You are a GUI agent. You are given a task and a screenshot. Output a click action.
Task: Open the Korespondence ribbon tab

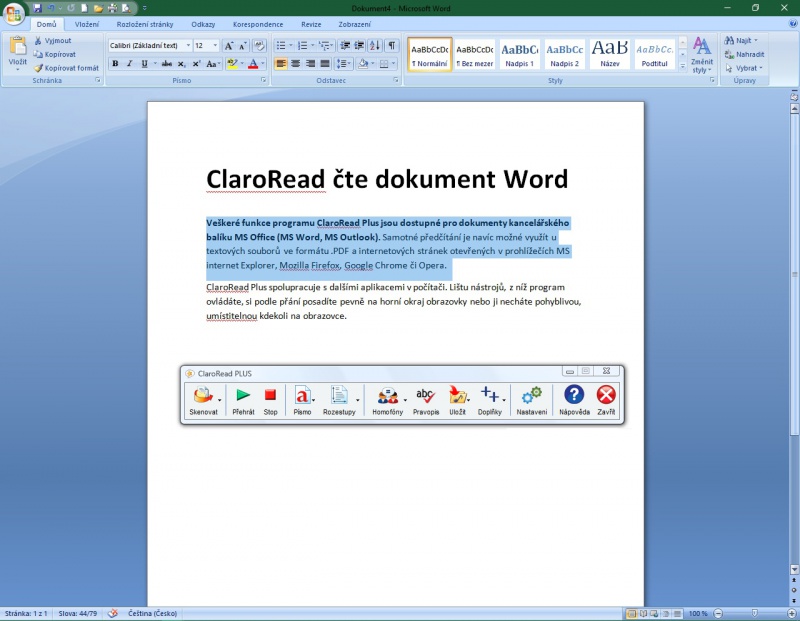[258, 24]
